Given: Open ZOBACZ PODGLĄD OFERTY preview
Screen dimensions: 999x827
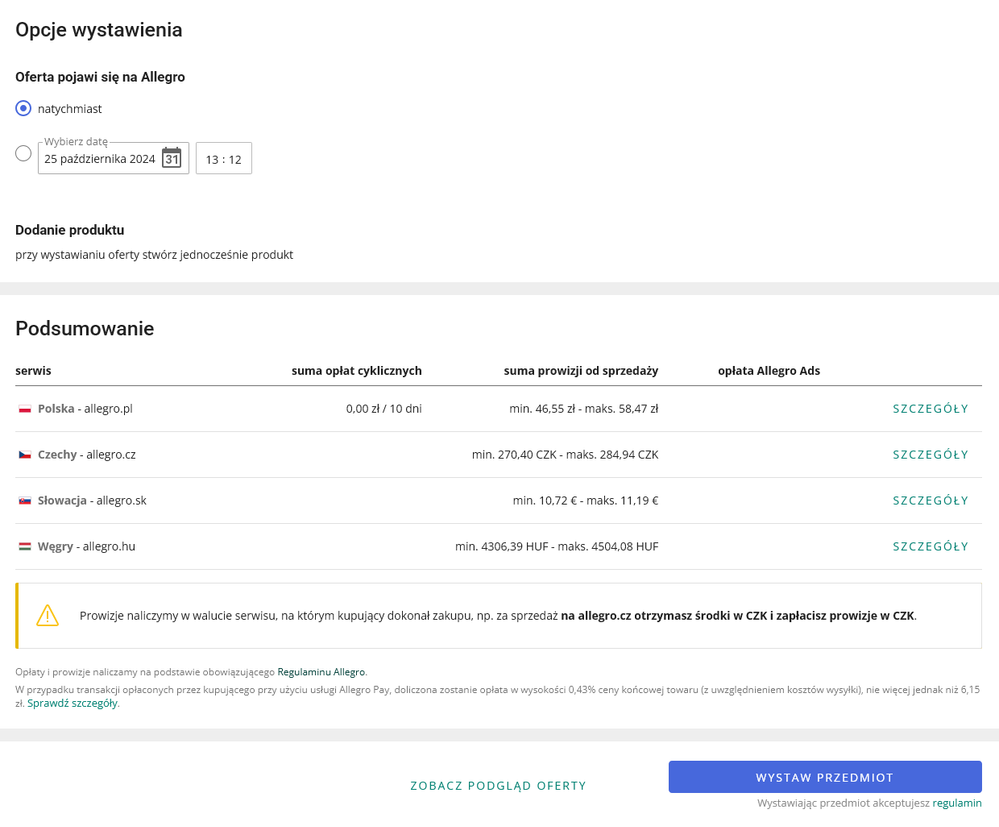Looking at the screenshot, I should (x=498, y=786).
